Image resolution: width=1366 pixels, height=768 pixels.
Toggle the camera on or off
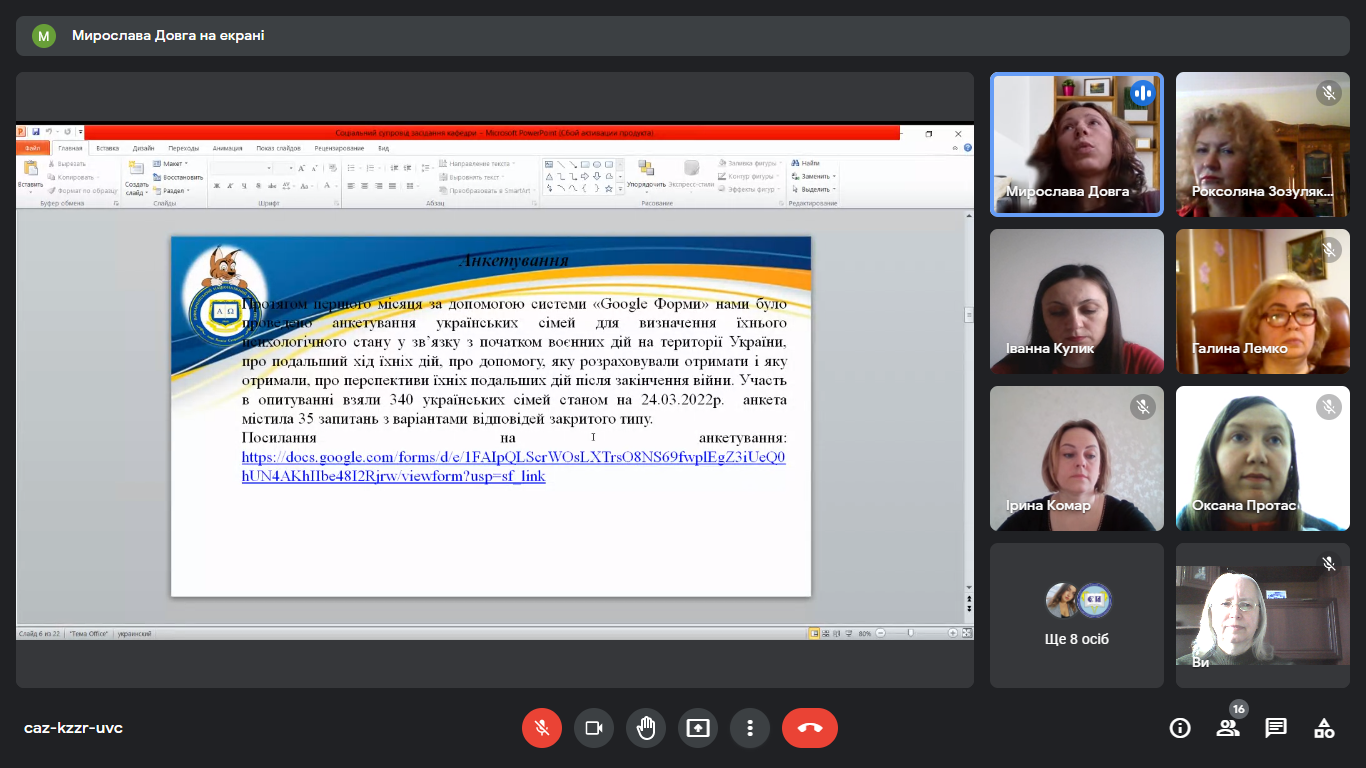[x=594, y=728]
